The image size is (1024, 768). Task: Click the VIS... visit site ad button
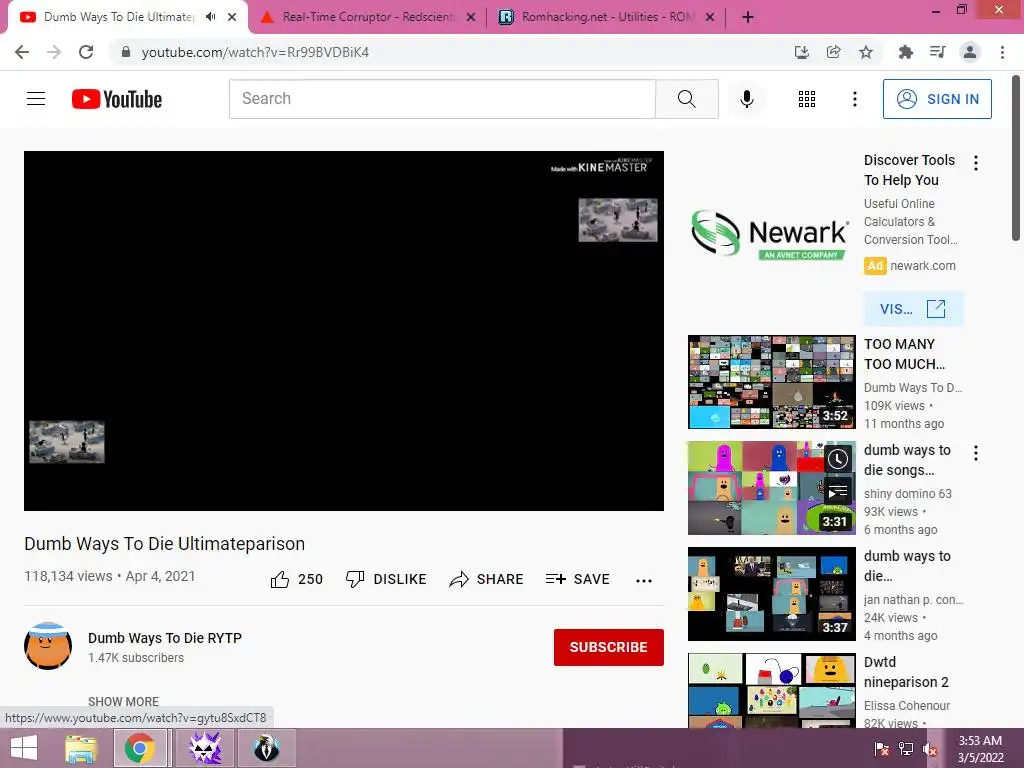[913, 309]
